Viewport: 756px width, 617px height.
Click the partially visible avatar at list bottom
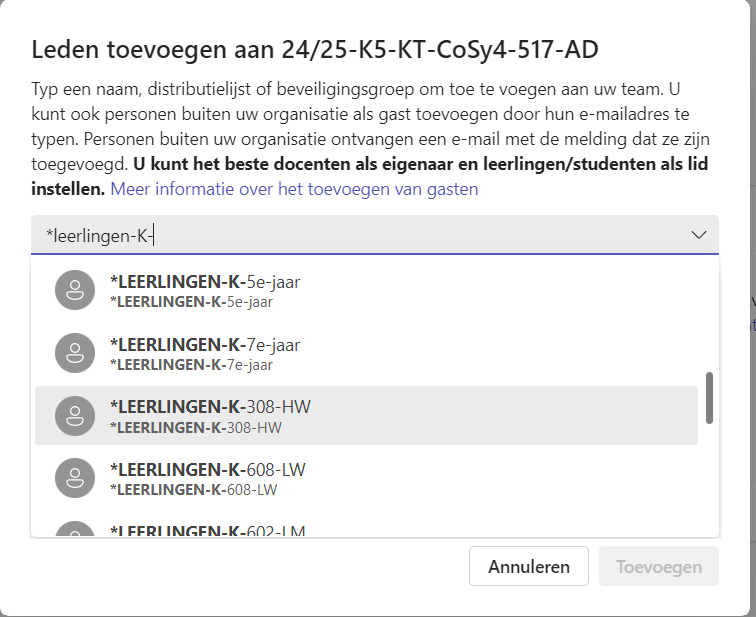(x=75, y=530)
